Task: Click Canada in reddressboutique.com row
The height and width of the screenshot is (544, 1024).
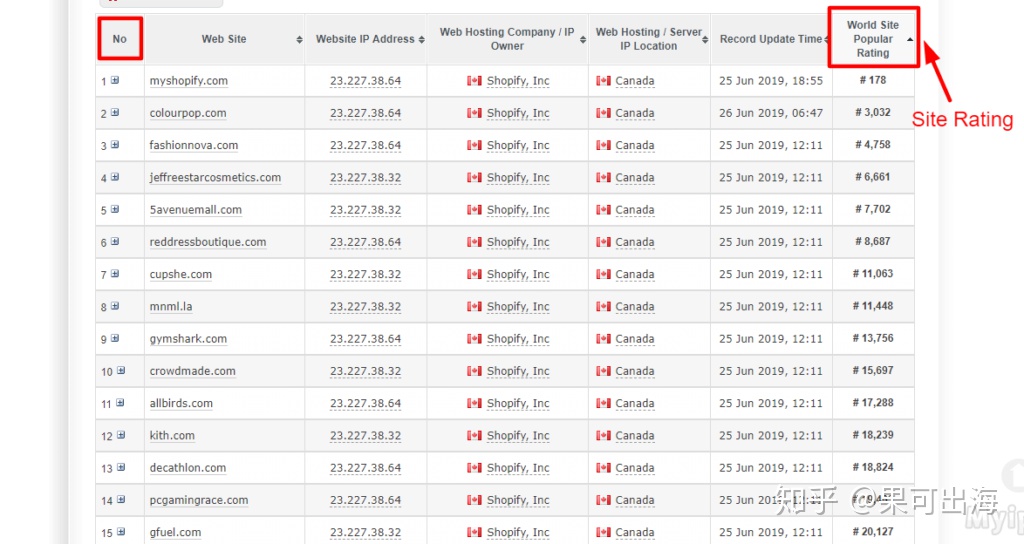Action: 635,242
